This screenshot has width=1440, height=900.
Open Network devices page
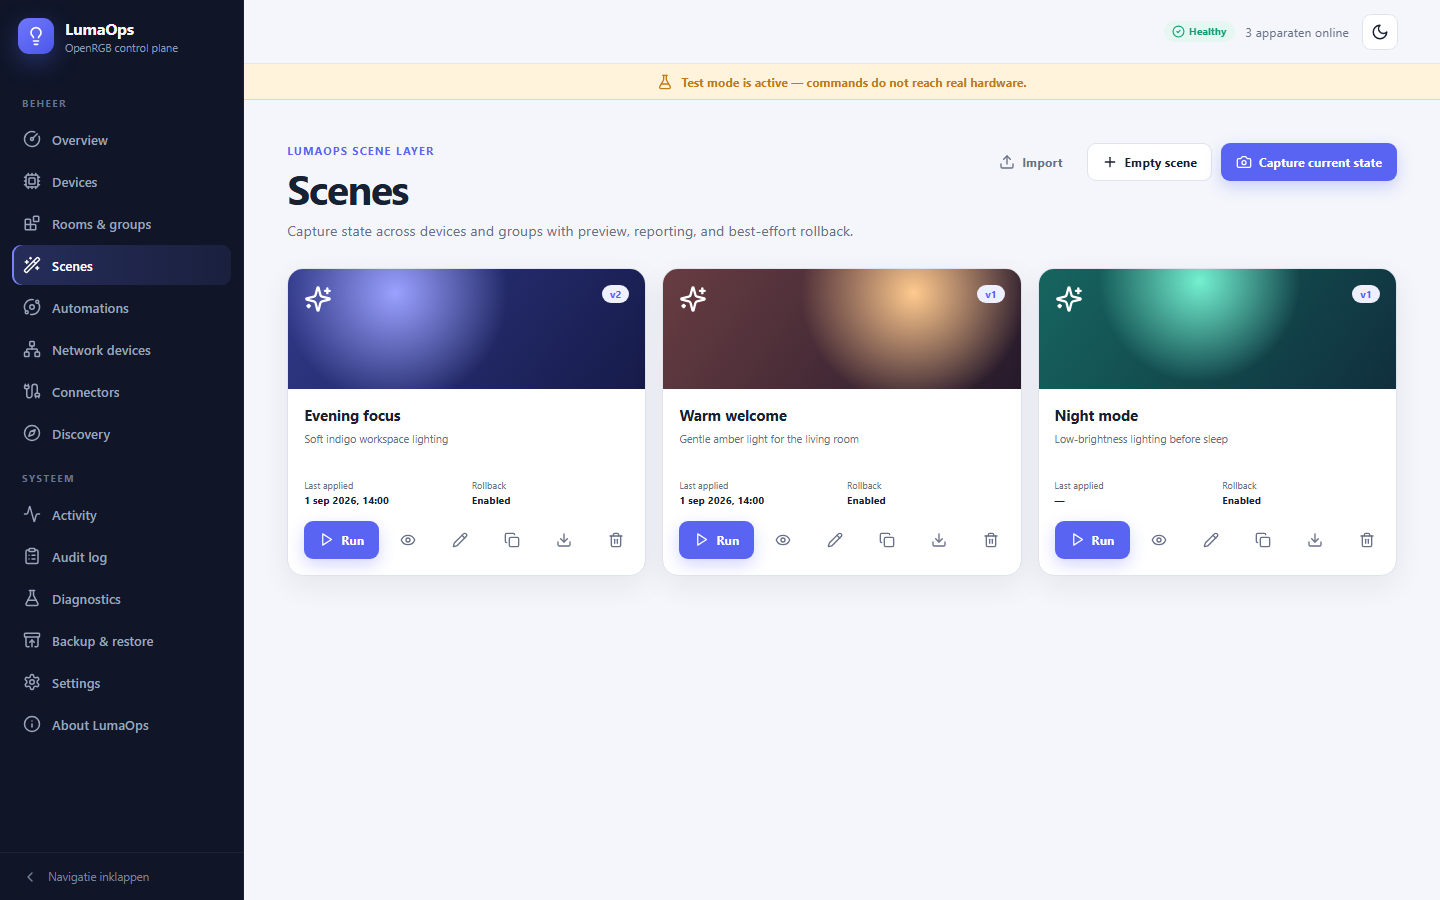pyautogui.click(x=122, y=350)
